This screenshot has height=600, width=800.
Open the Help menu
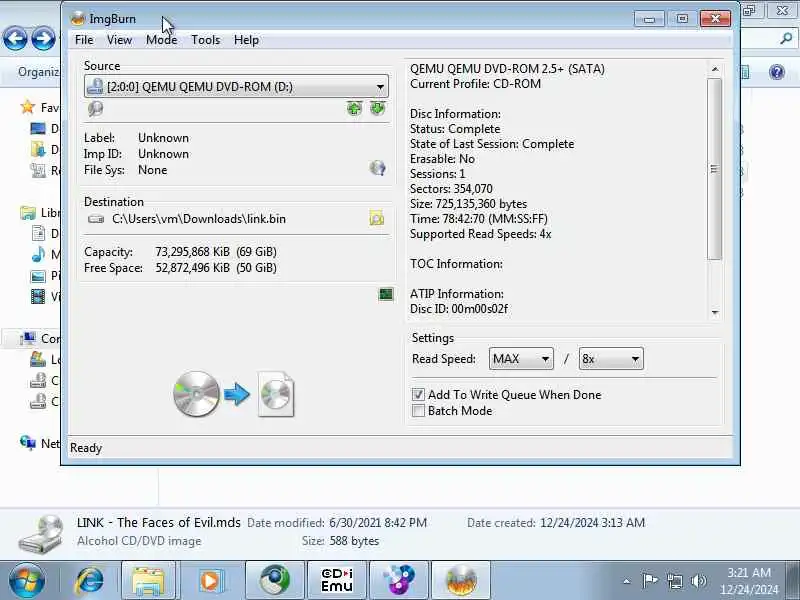(x=246, y=40)
